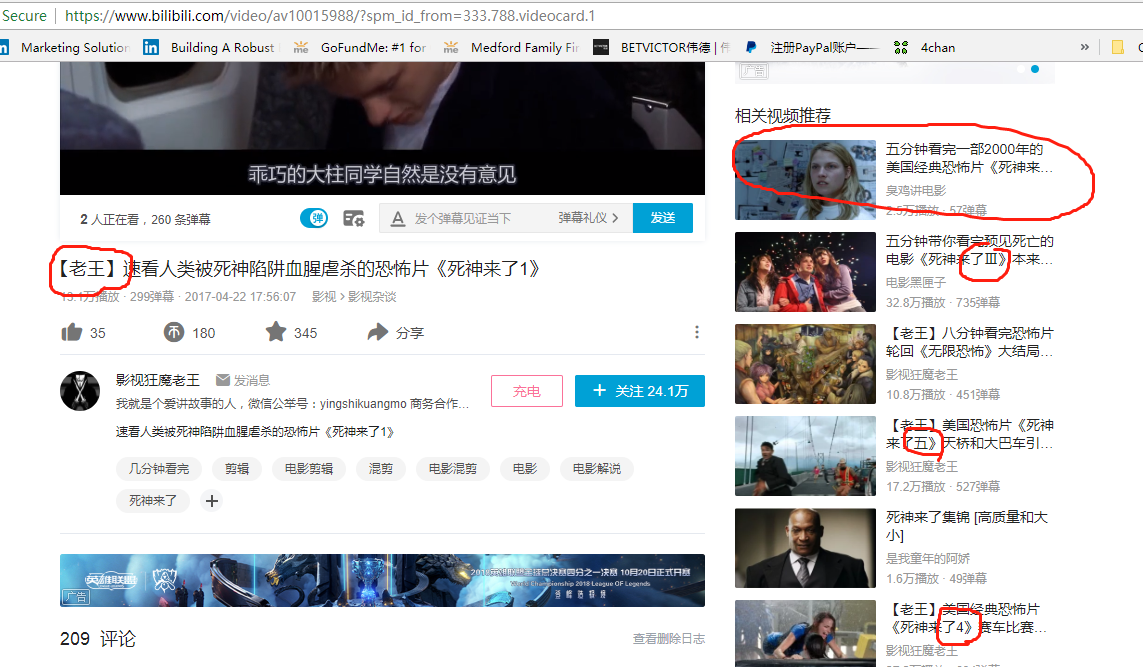Select the 剪辑 tag
The image size is (1143, 667).
(x=237, y=469)
